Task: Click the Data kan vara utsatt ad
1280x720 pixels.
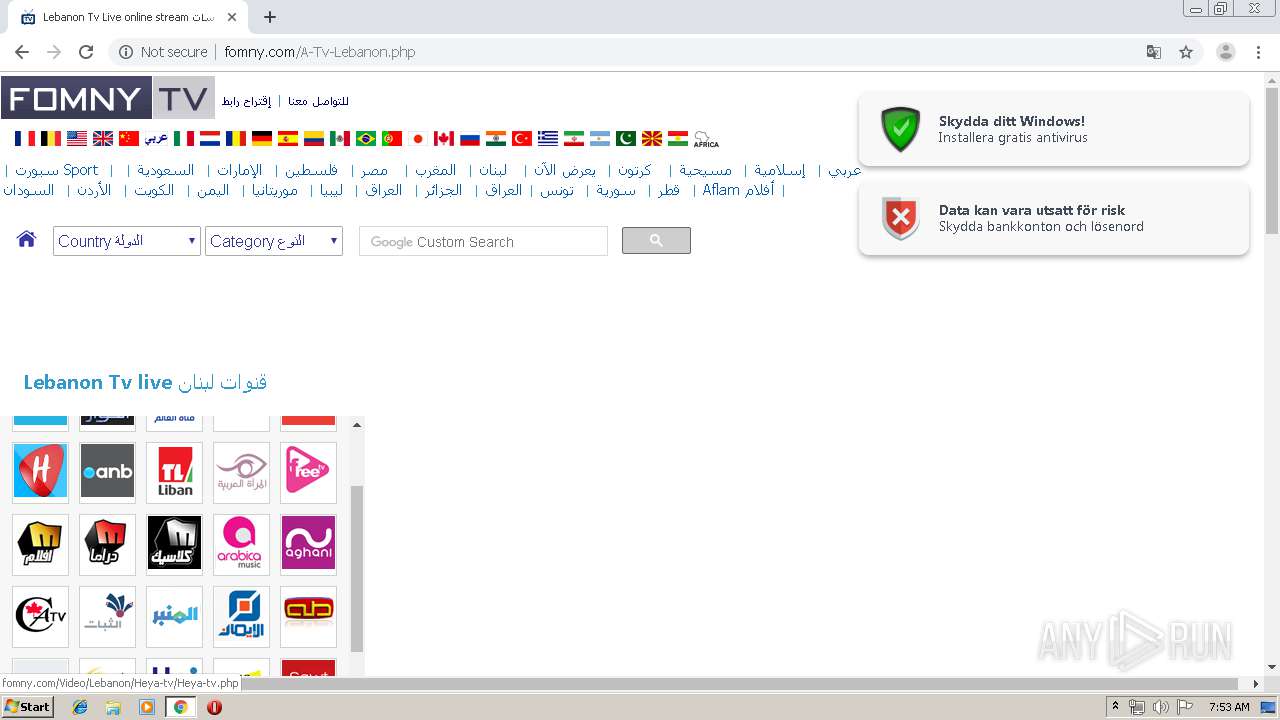Action: point(1054,219)
